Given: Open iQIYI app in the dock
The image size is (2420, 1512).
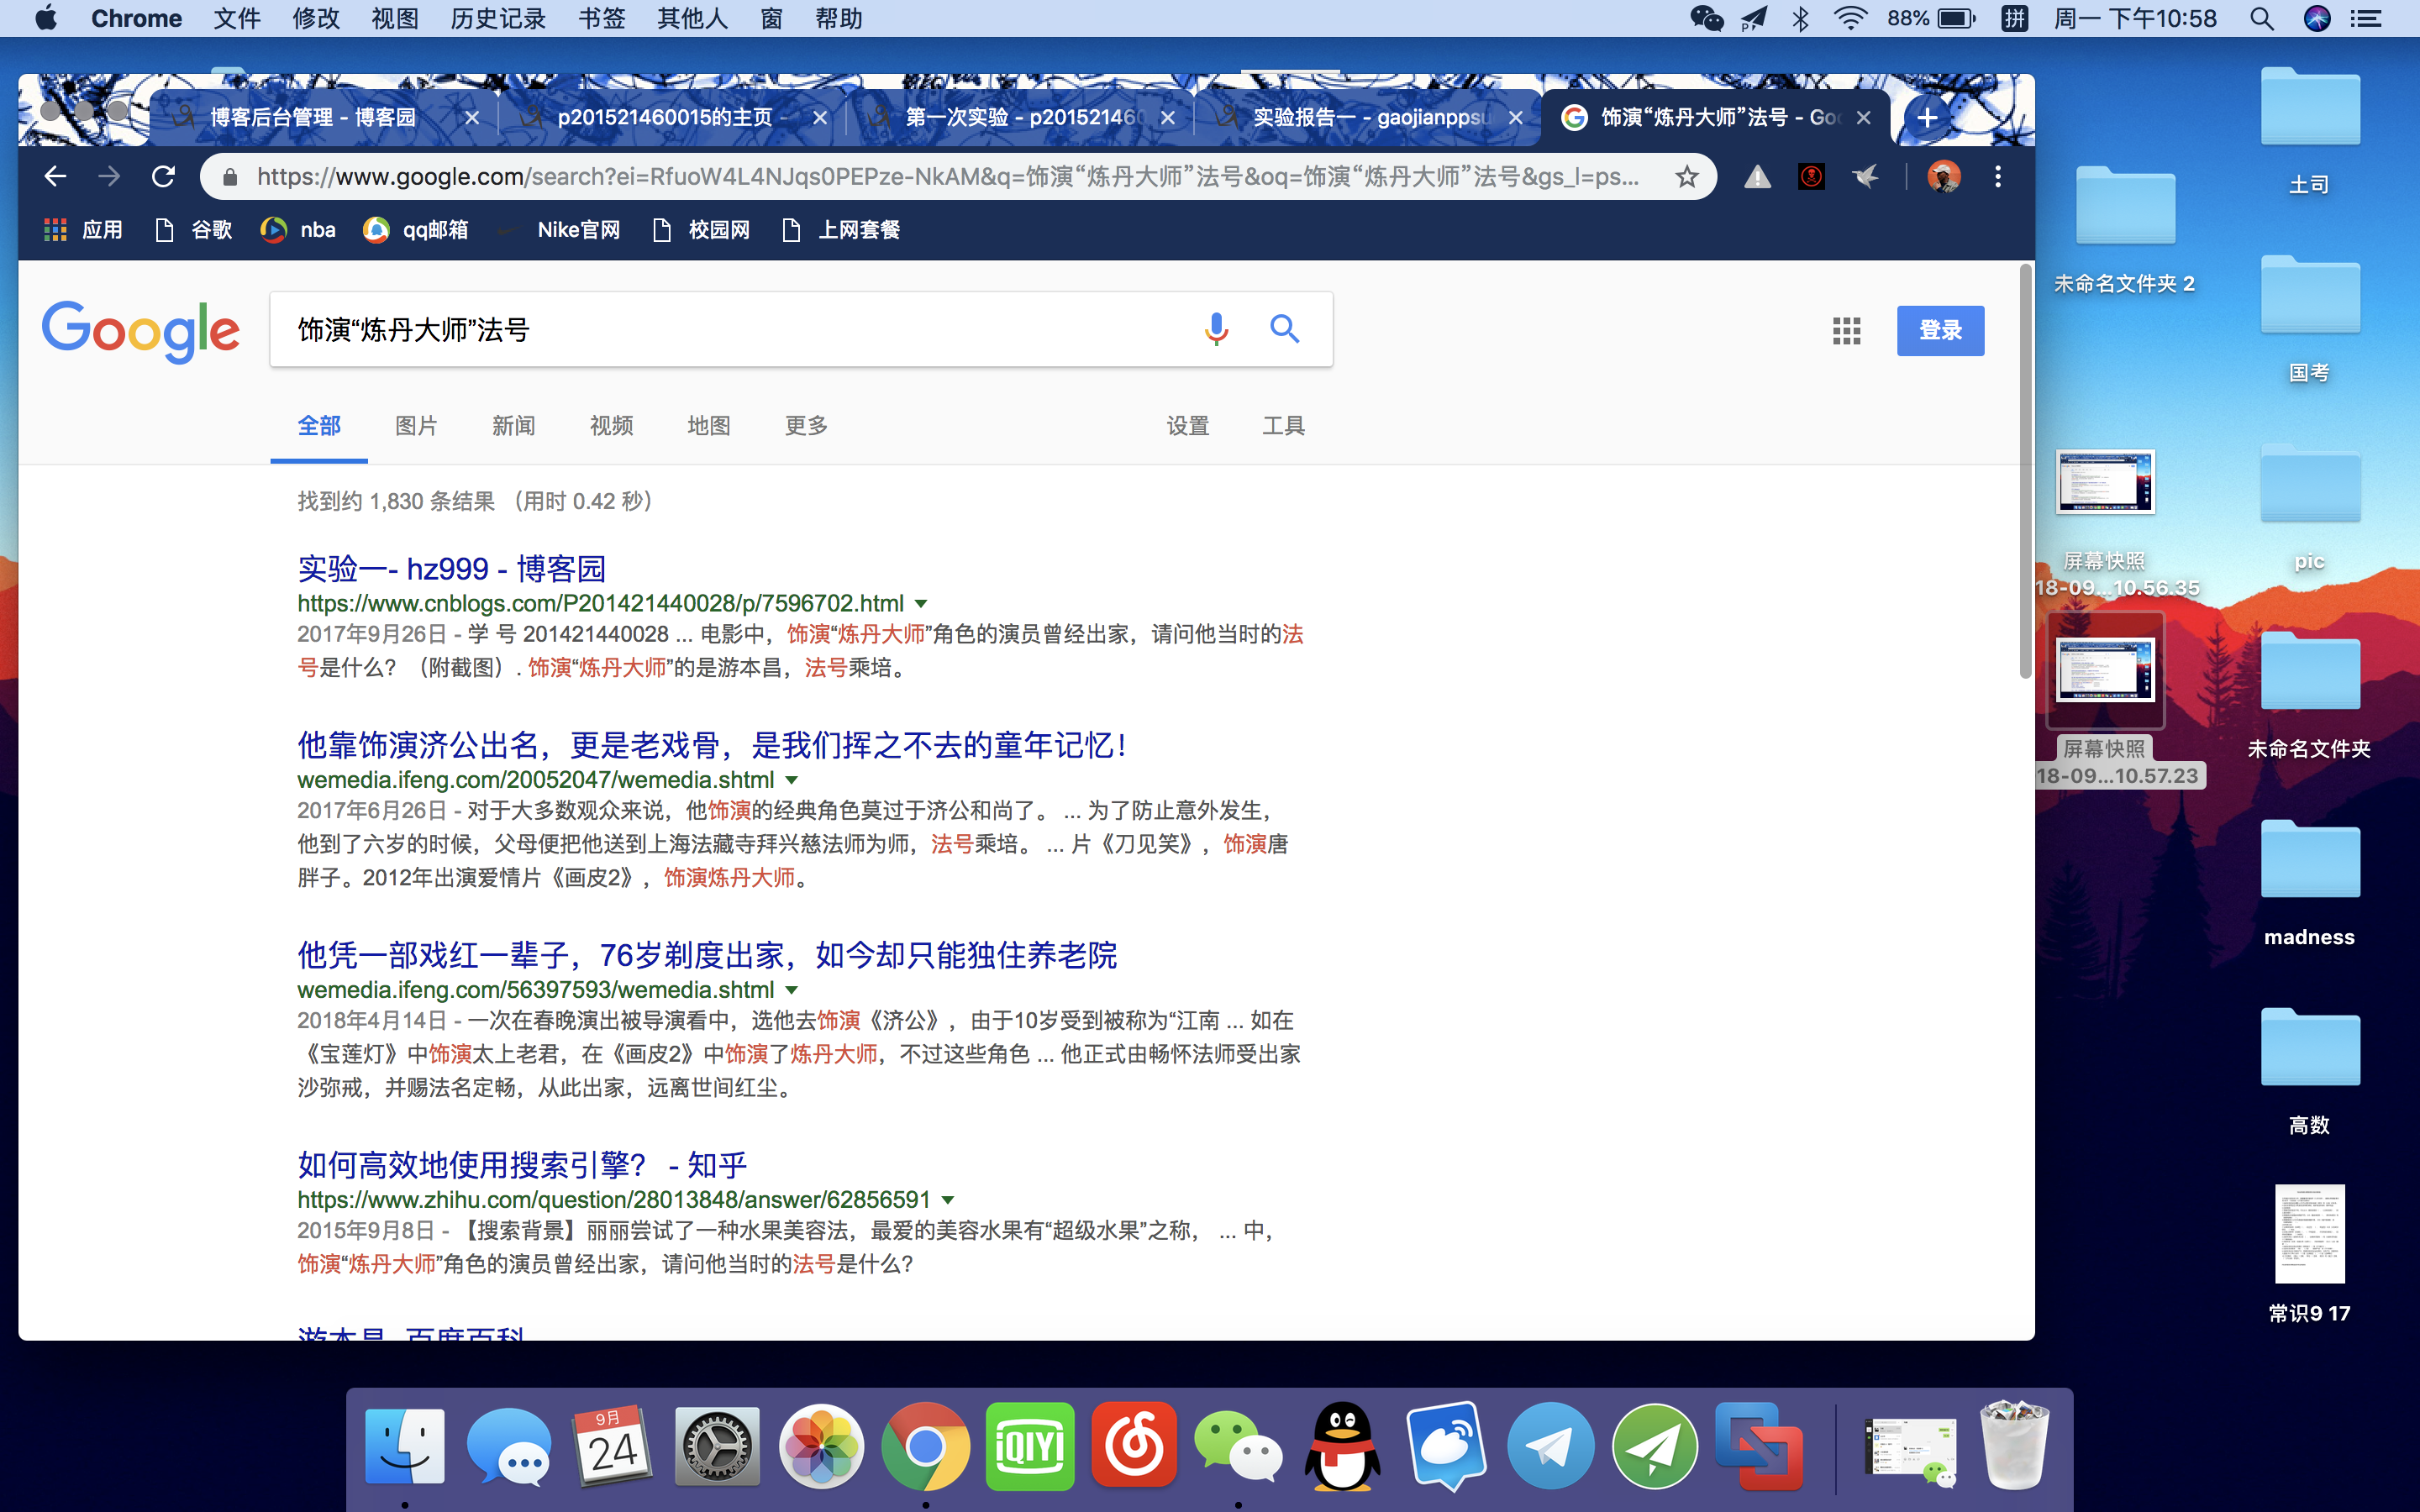Looking at the screenshot, I should coord(1029,1446).
